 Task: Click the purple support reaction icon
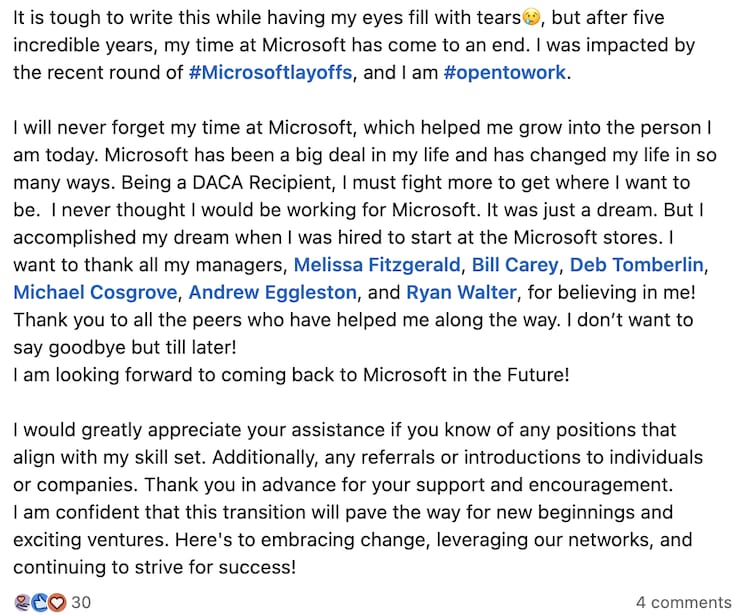tap(22, 602)
